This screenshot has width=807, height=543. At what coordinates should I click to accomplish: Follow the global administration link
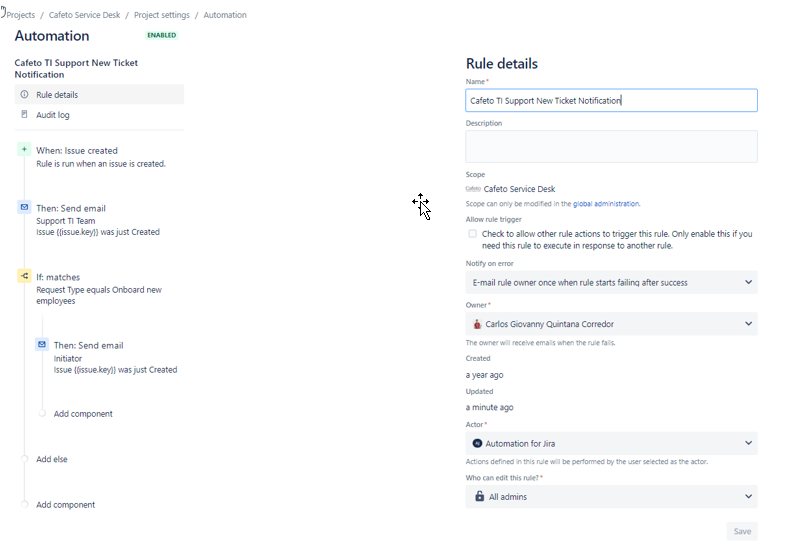coord(606,204)
